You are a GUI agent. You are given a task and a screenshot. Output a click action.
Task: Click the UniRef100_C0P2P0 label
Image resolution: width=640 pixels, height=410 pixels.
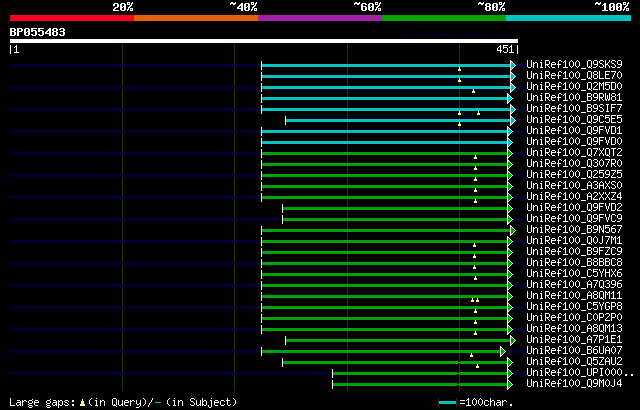coord(574,318)
